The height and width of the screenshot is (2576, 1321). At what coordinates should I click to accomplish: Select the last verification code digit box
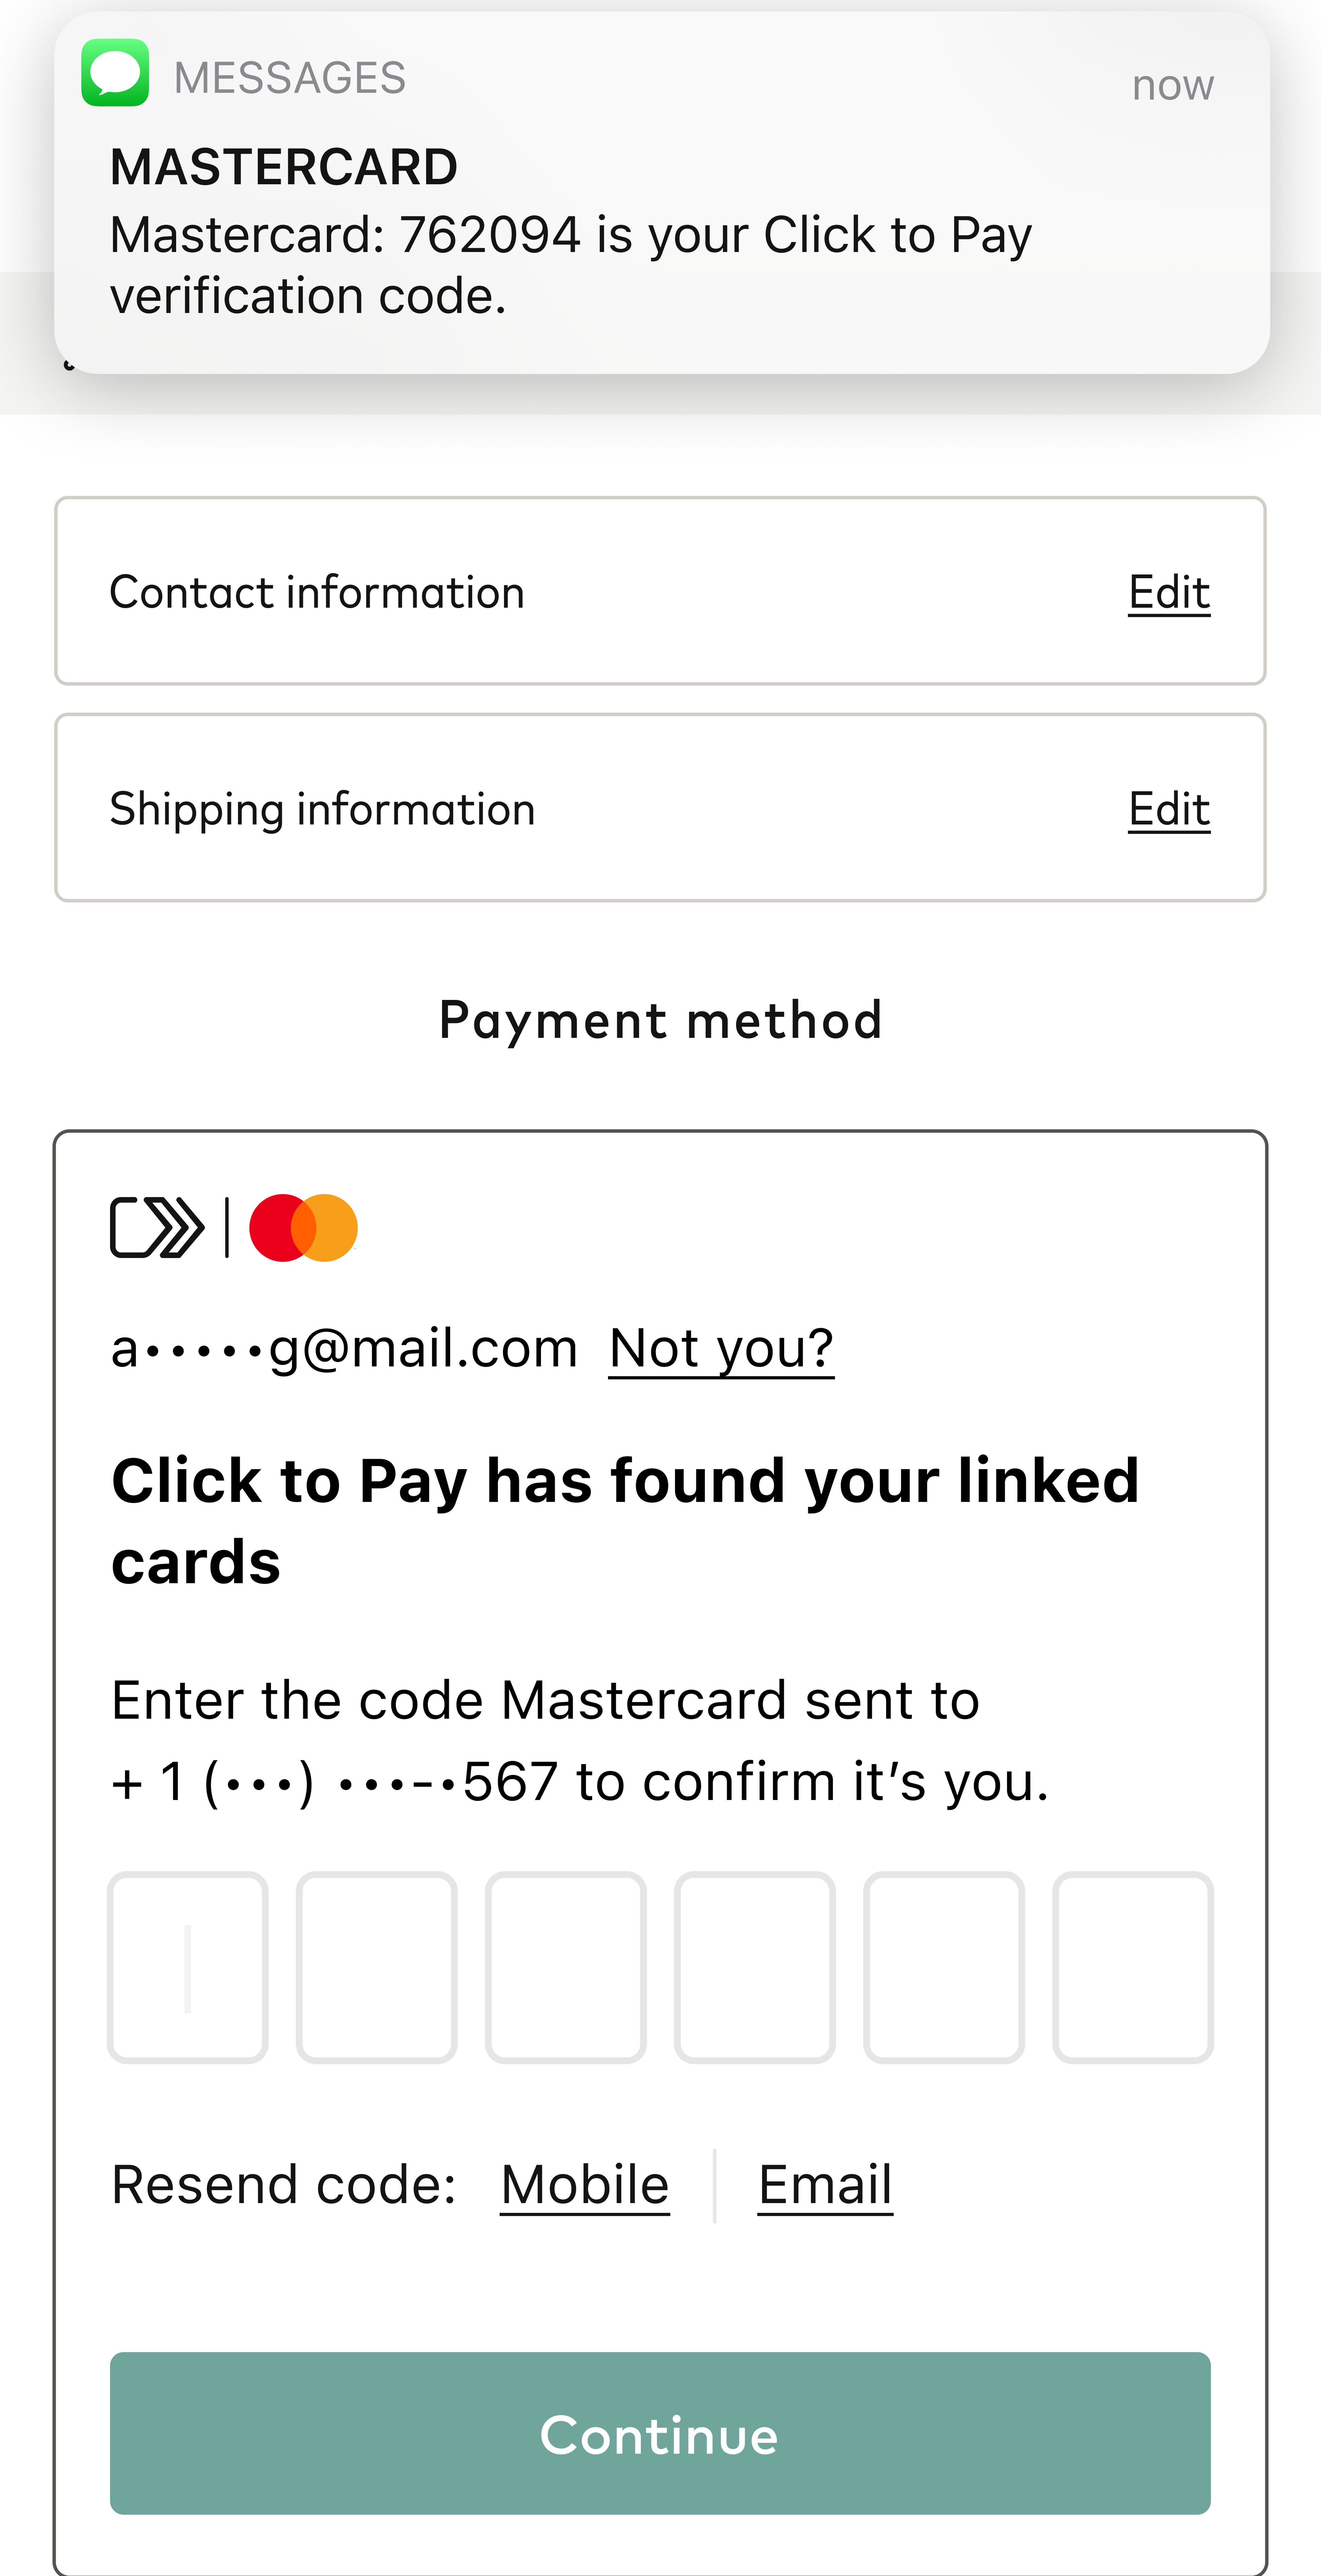[1133, 1967]
